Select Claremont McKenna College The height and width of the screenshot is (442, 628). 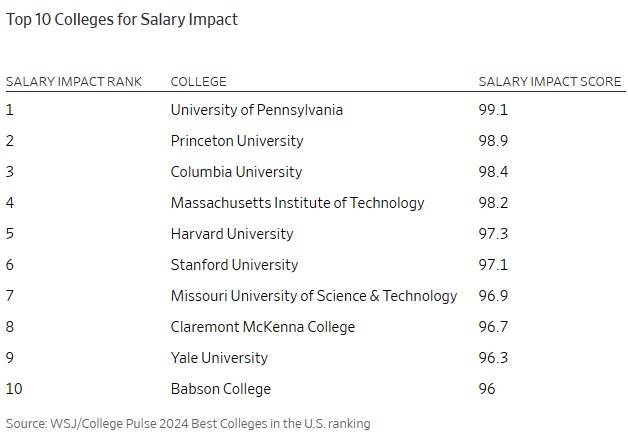(x=263, y=327)
